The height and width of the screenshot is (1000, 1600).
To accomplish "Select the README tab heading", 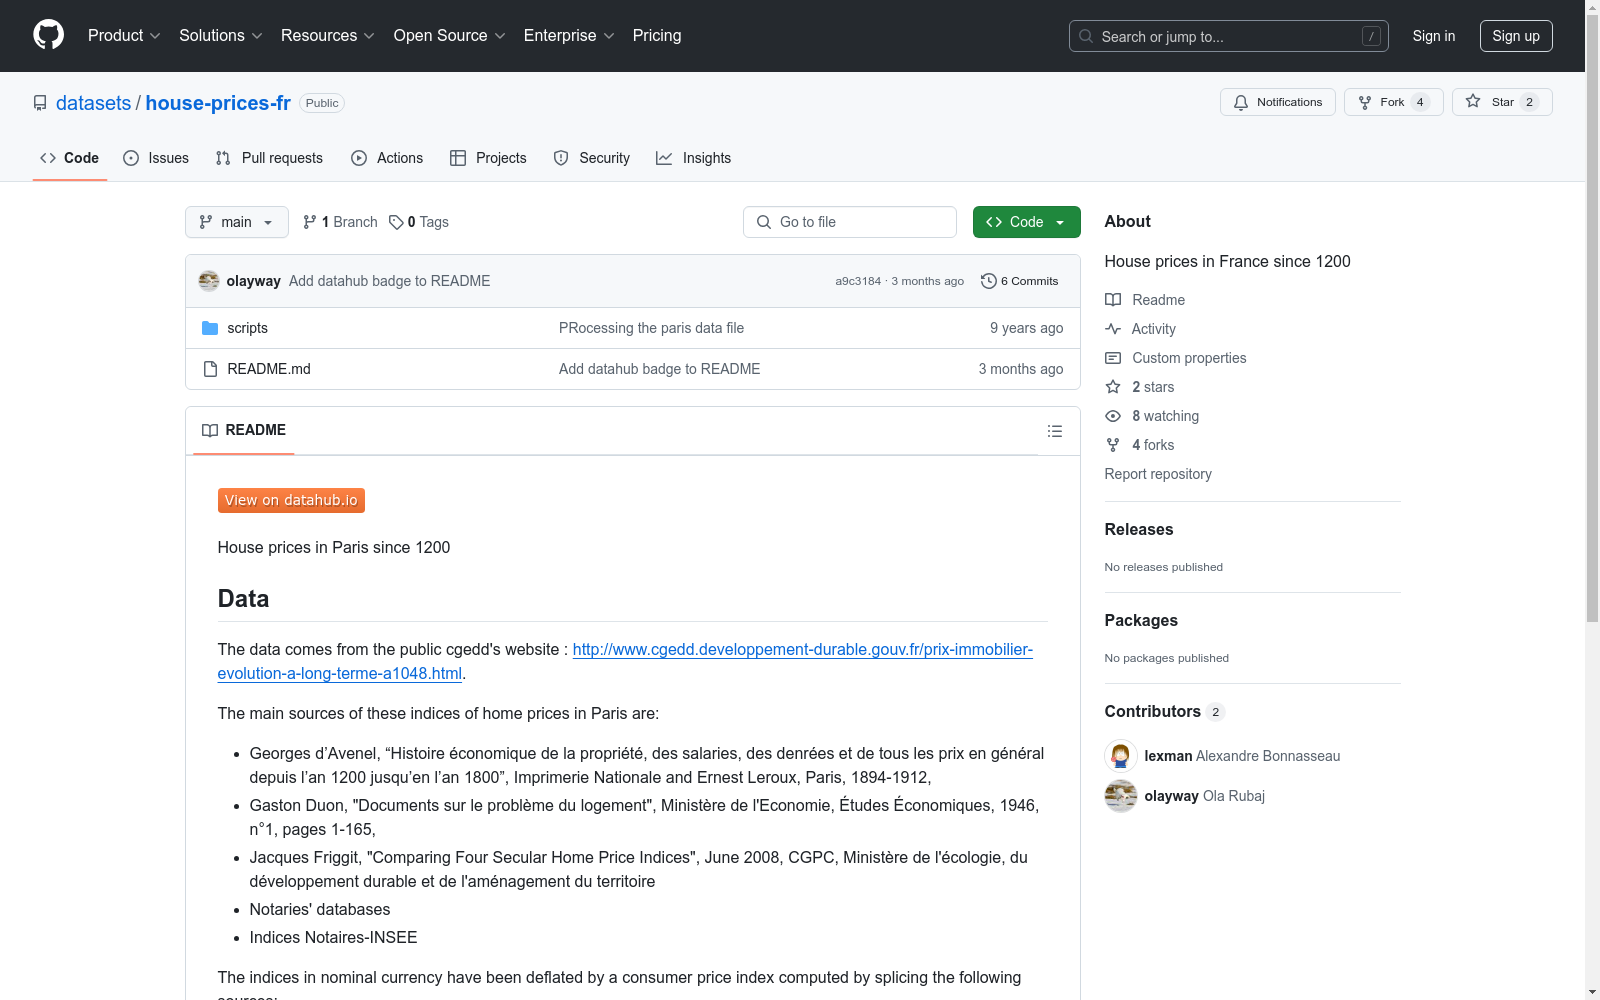I will click(244, 430).
